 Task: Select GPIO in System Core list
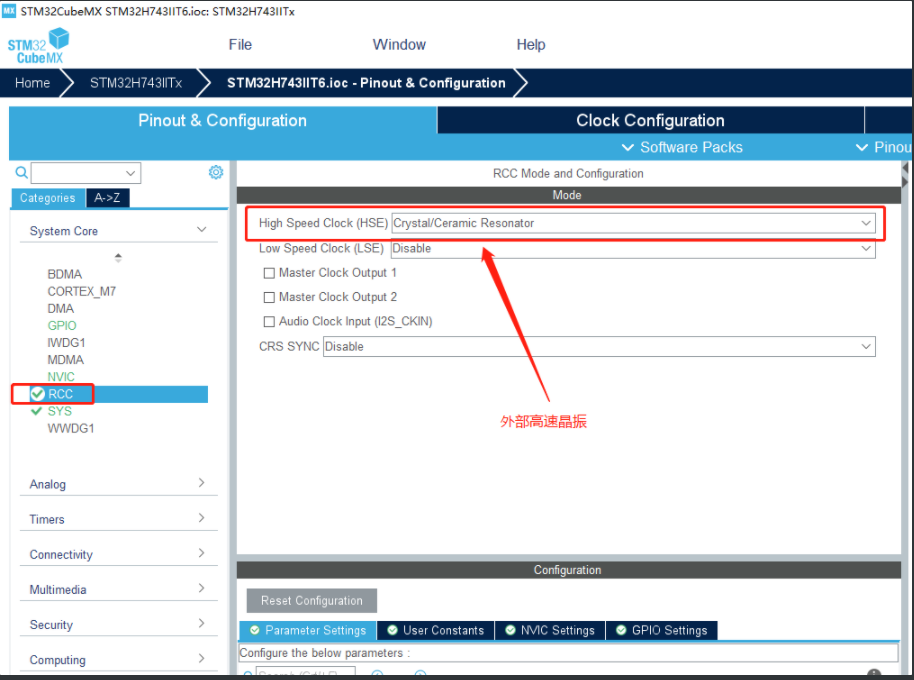pyautogui.click(x=62, y=326)
